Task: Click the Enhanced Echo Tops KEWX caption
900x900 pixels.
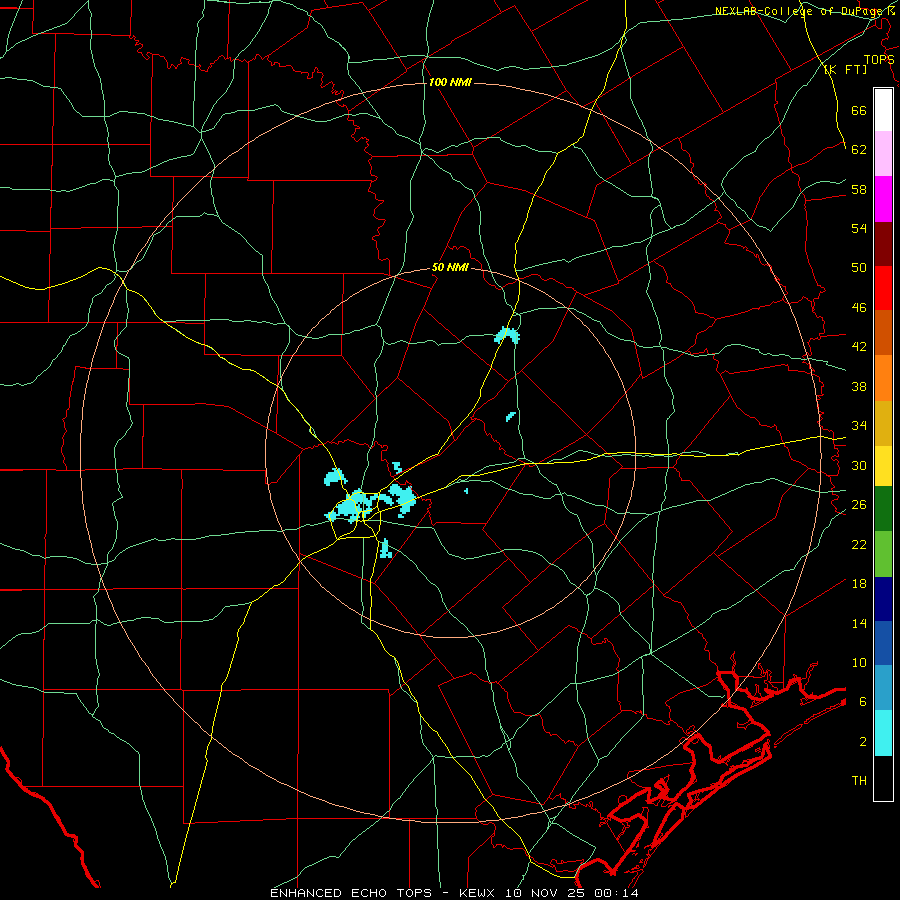Action: [x=454, y=893]
